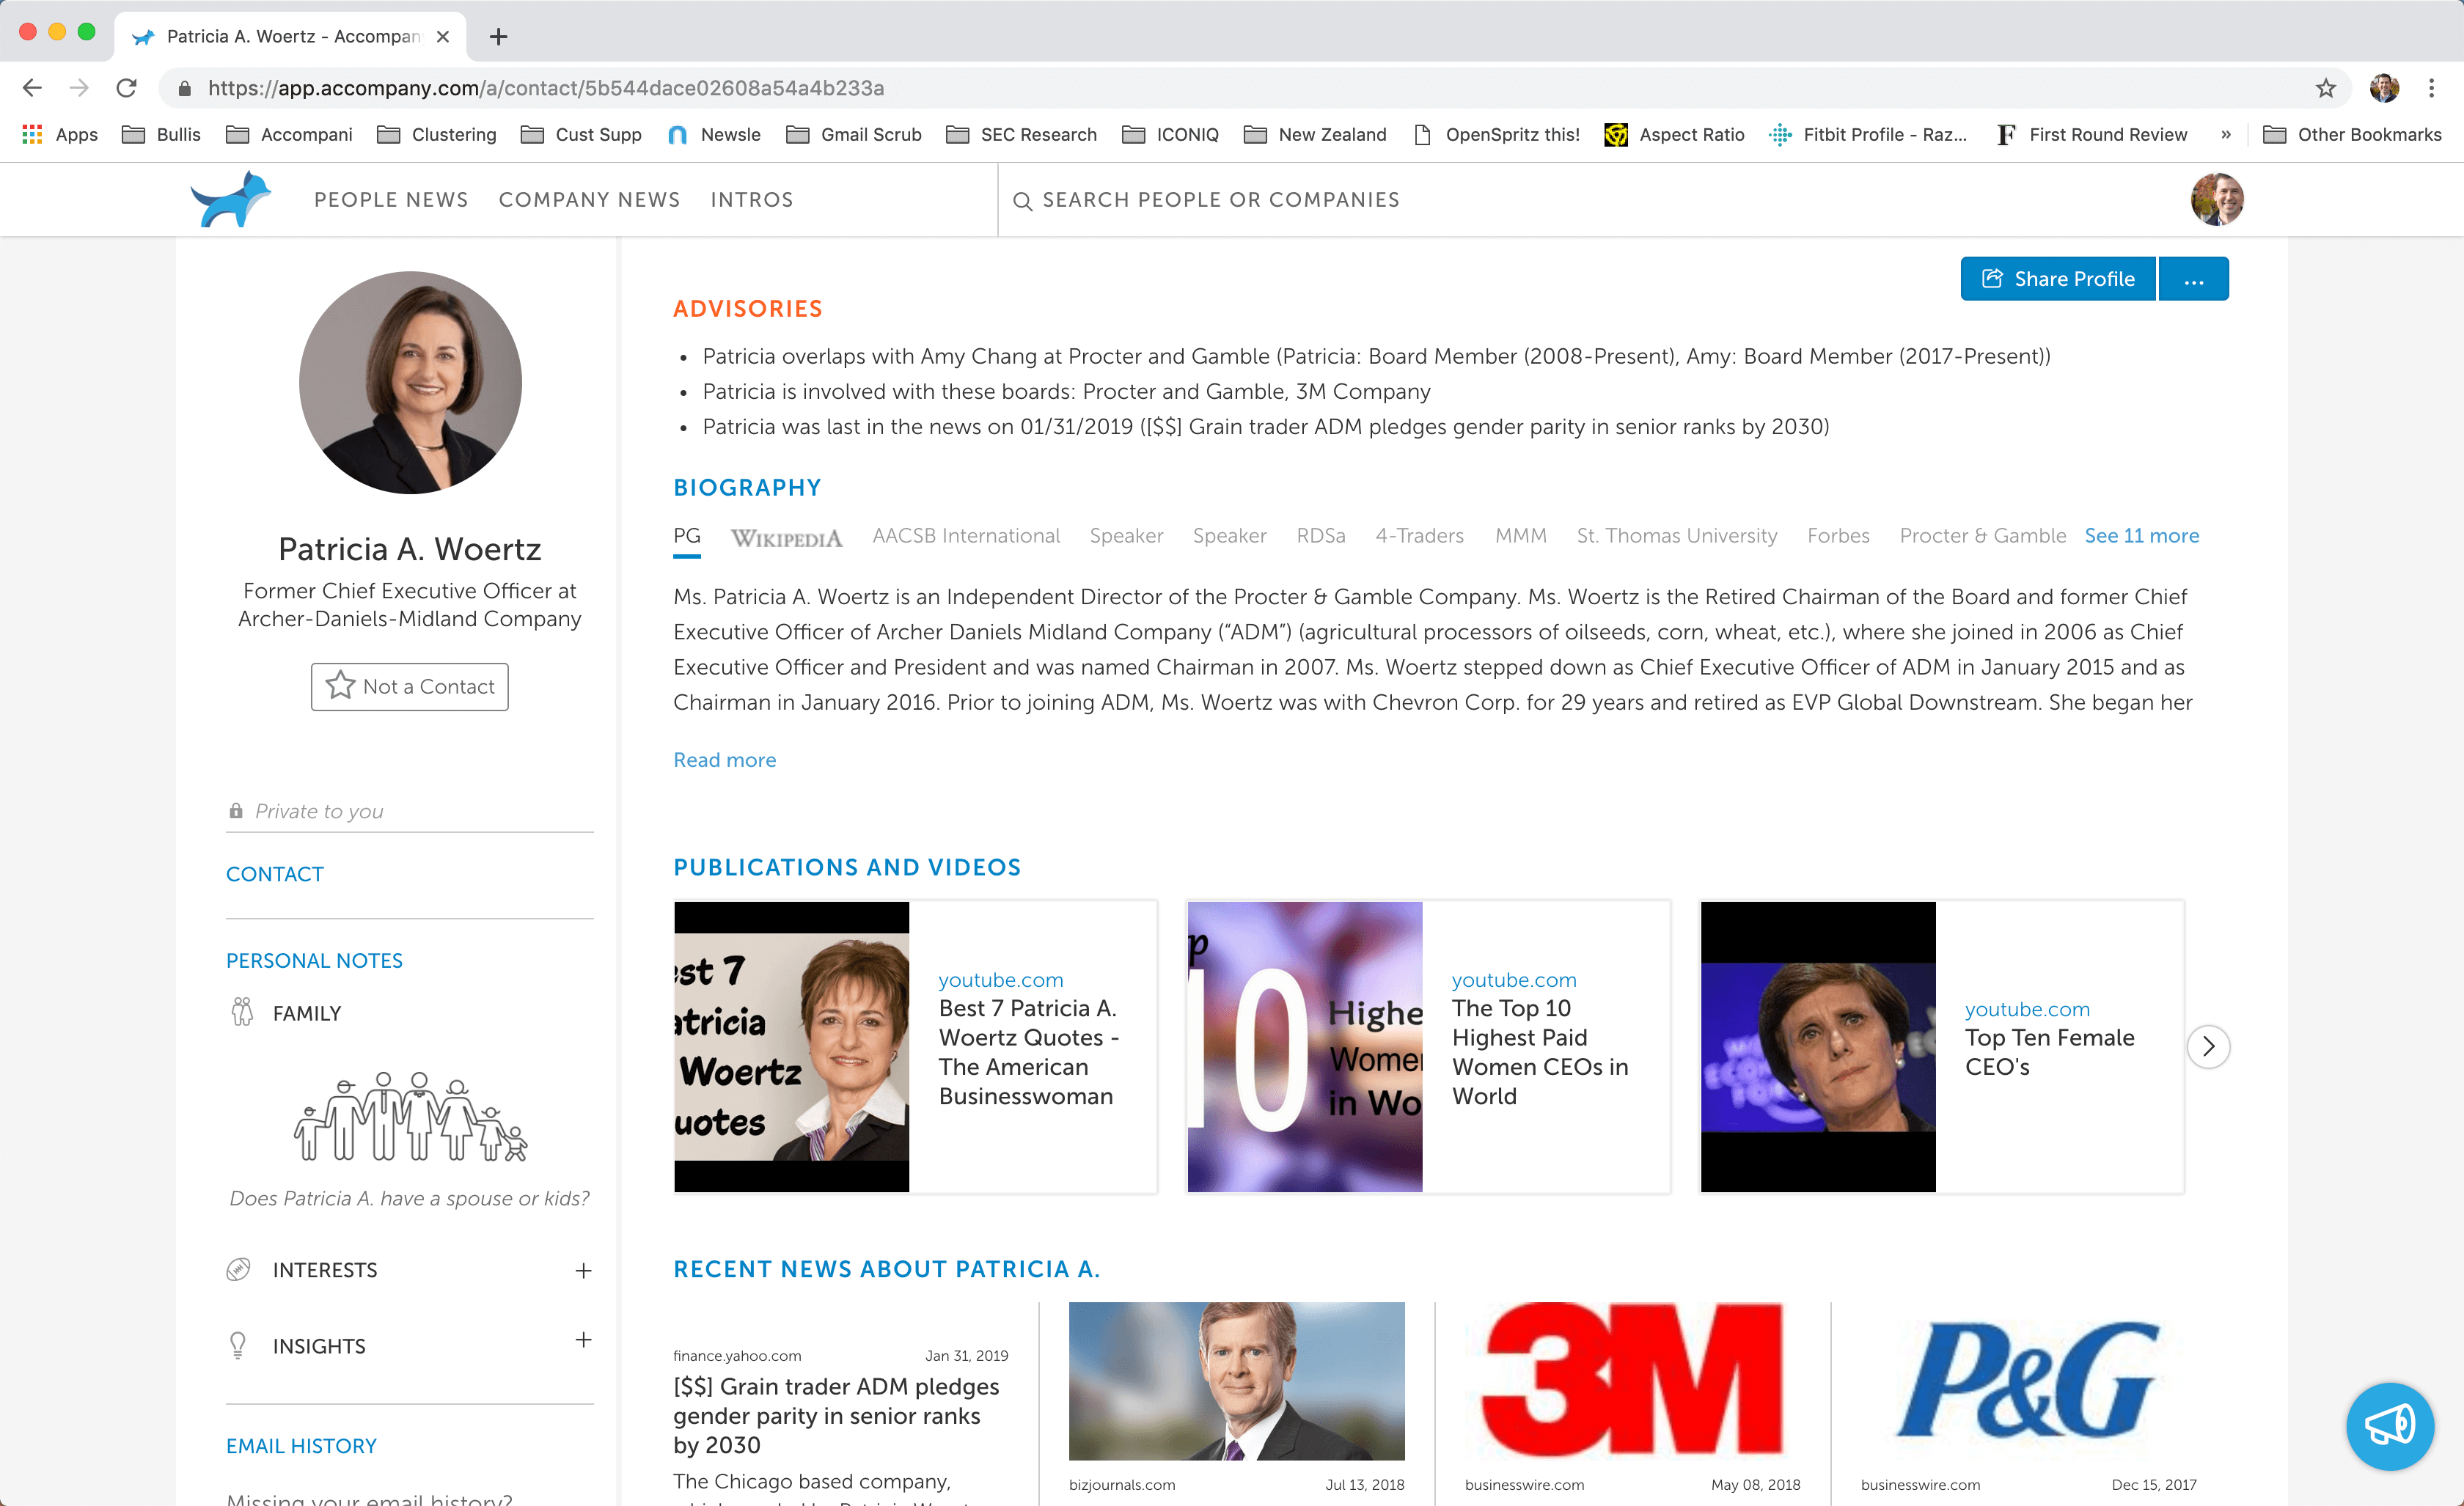The height and width of the screenshot is (1506, 2464).
Task: Click Patricia A. Woertz profile photo
Action: click(410, 383)
